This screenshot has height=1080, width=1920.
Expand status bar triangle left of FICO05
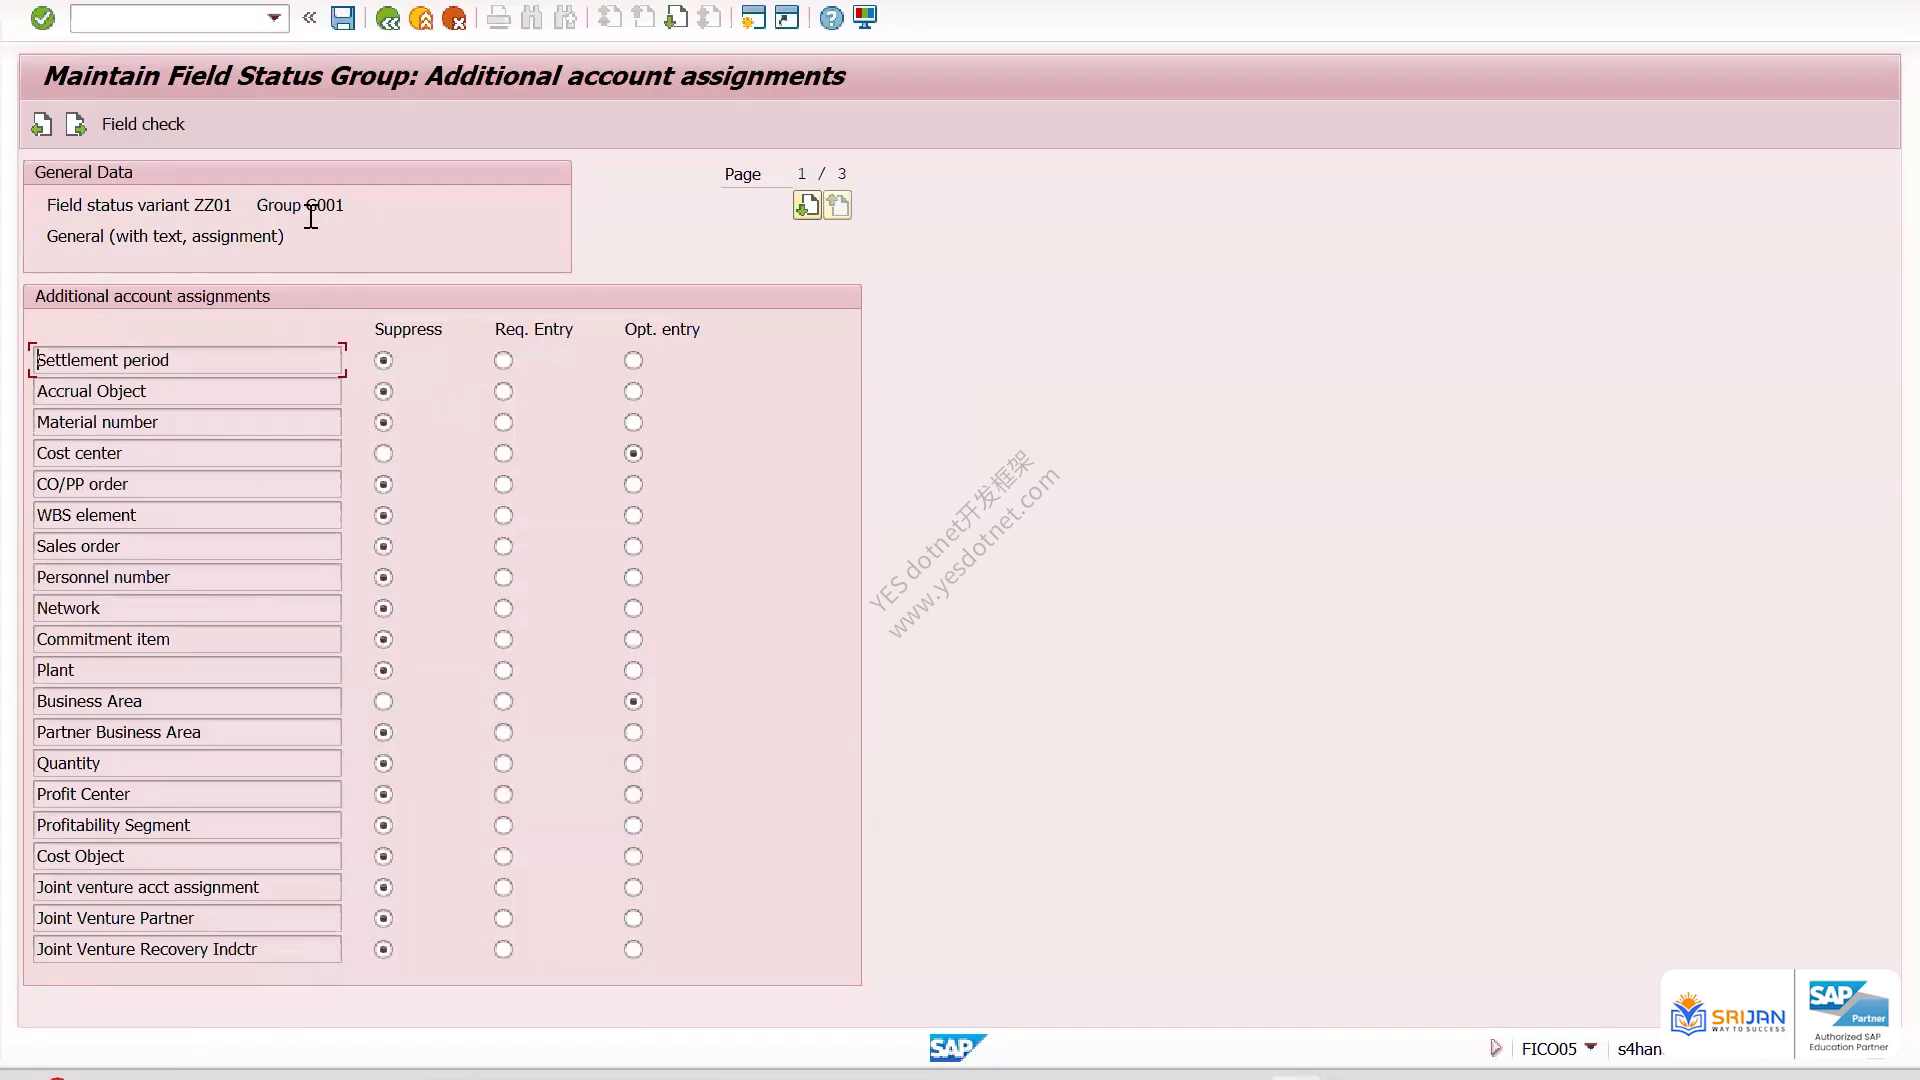pyautogui.click(x=1495, y=1048)
